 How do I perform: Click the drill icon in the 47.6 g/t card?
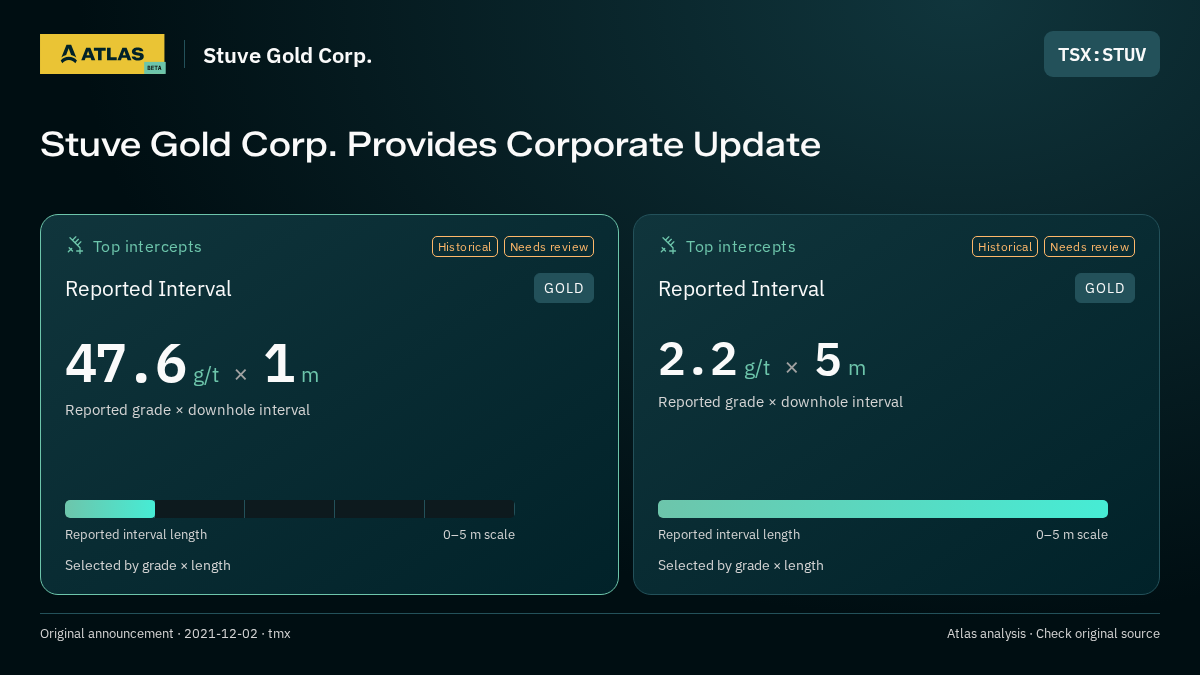75,245
